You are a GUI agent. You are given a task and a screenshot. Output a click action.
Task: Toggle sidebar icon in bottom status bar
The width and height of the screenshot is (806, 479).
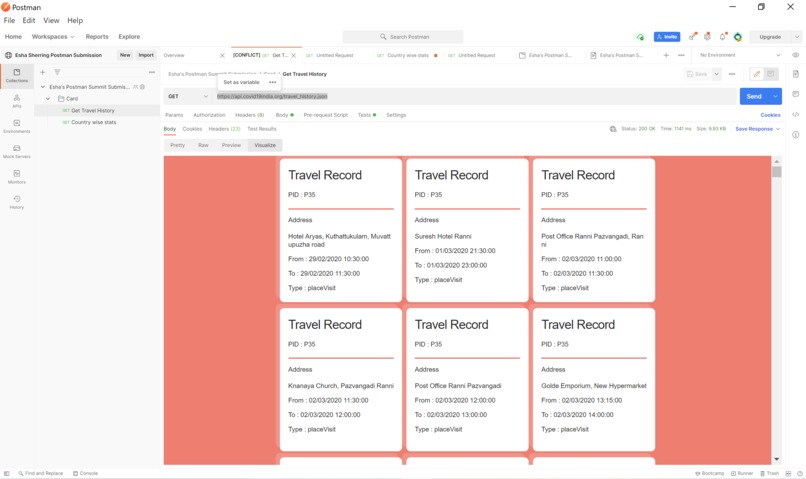click(x=7, y=473)
